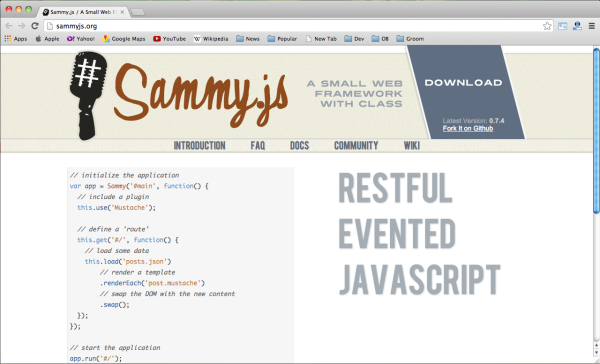The height and width of the screenshot is (364, 600).
Task: Open the Chrome menu hamburger icon
Action: [x=592, y=26]
